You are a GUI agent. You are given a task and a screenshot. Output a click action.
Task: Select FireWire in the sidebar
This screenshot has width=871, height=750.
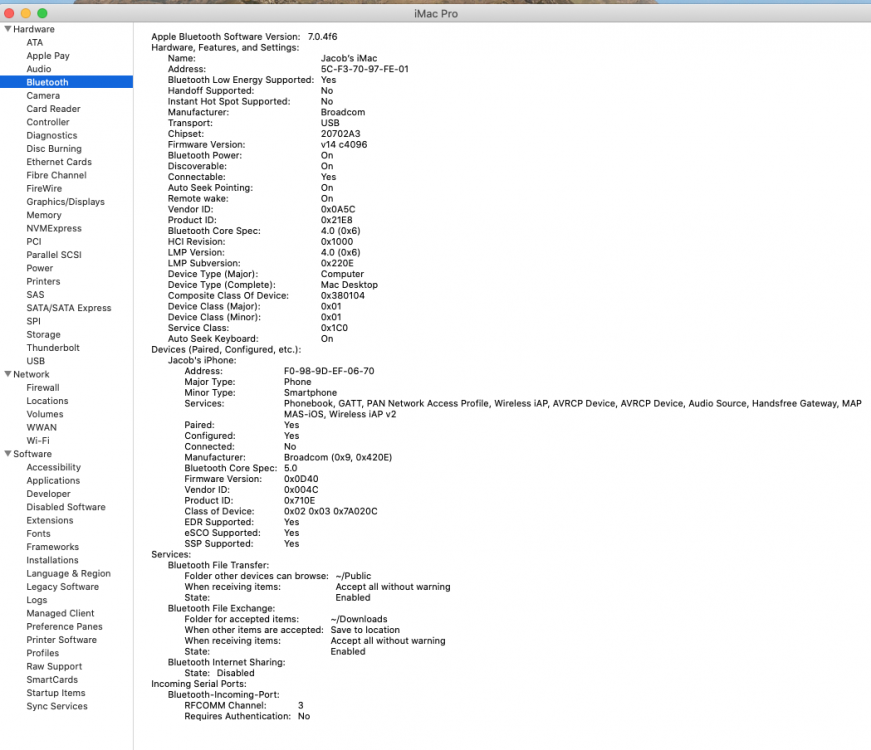click(44, 188)
